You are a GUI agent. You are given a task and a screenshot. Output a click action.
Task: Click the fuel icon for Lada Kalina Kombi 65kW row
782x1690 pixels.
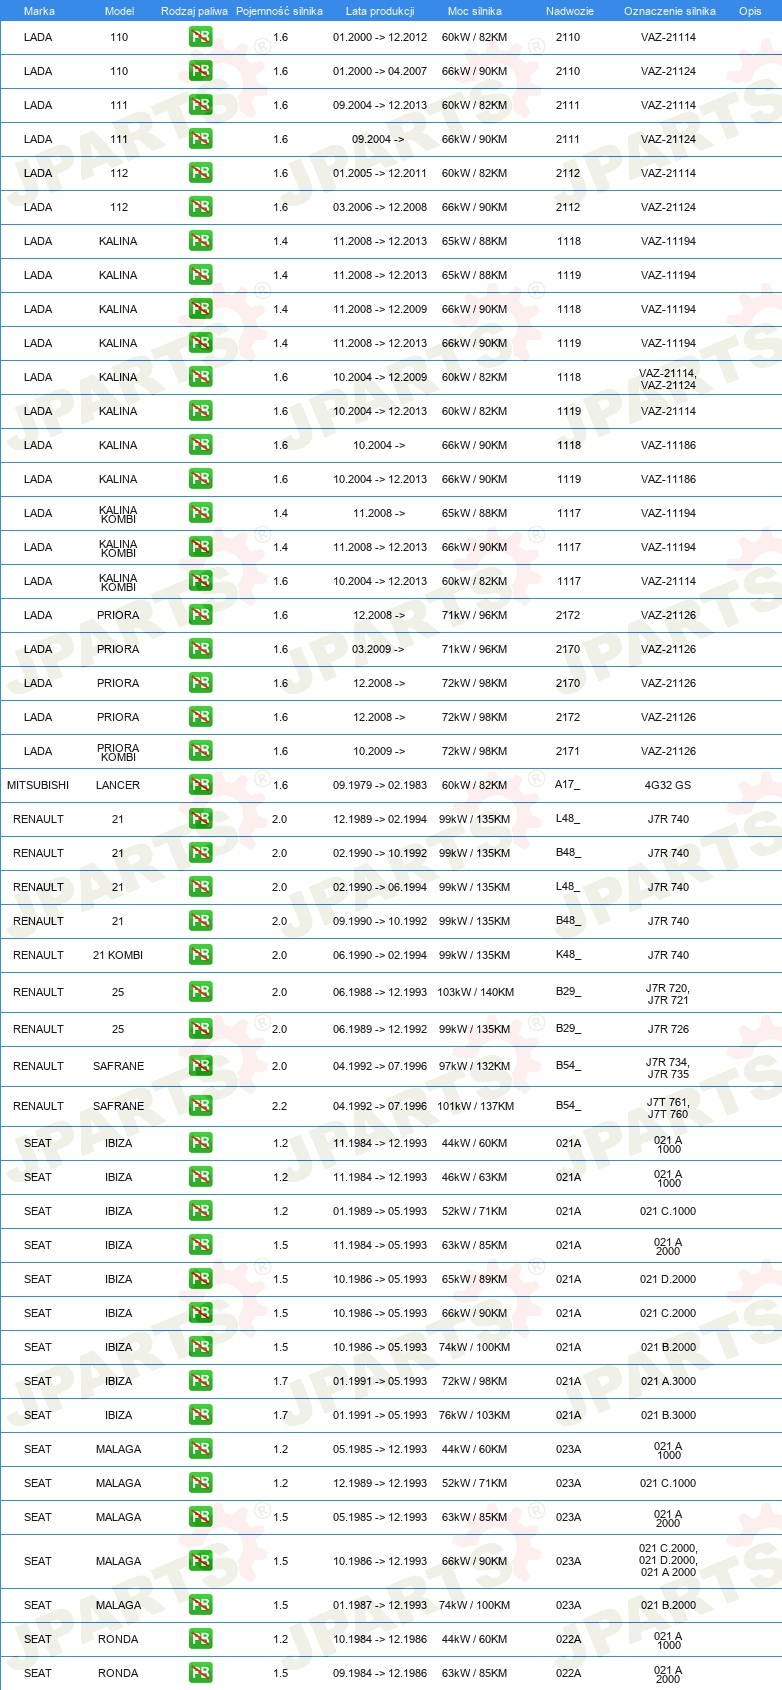[x=201, y=513]
